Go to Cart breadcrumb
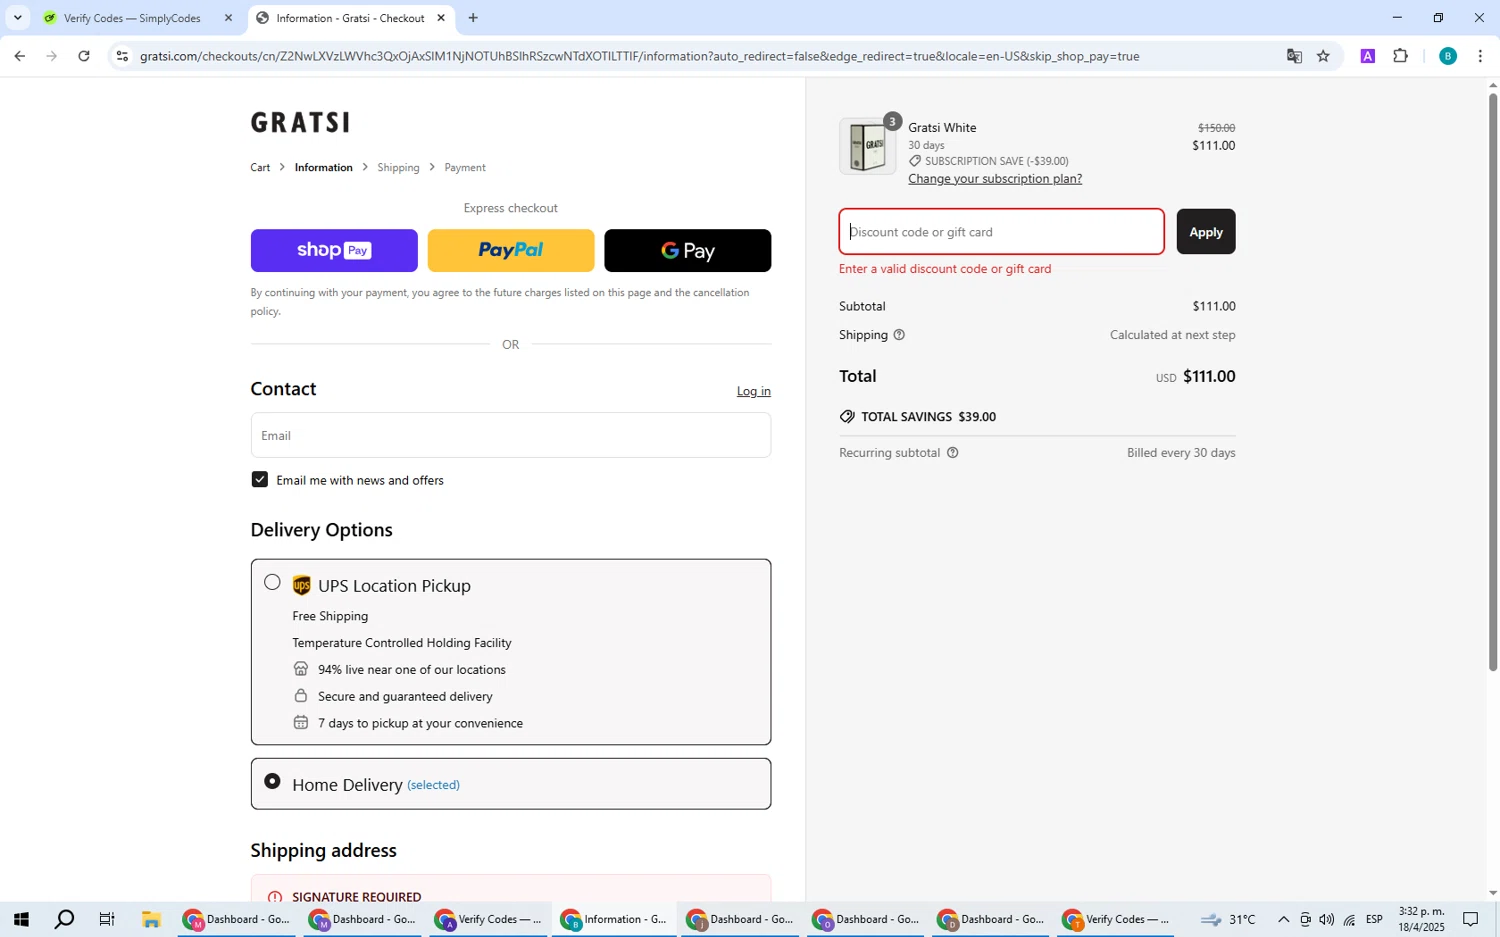 pyautogui.click(x=260, y=167)
